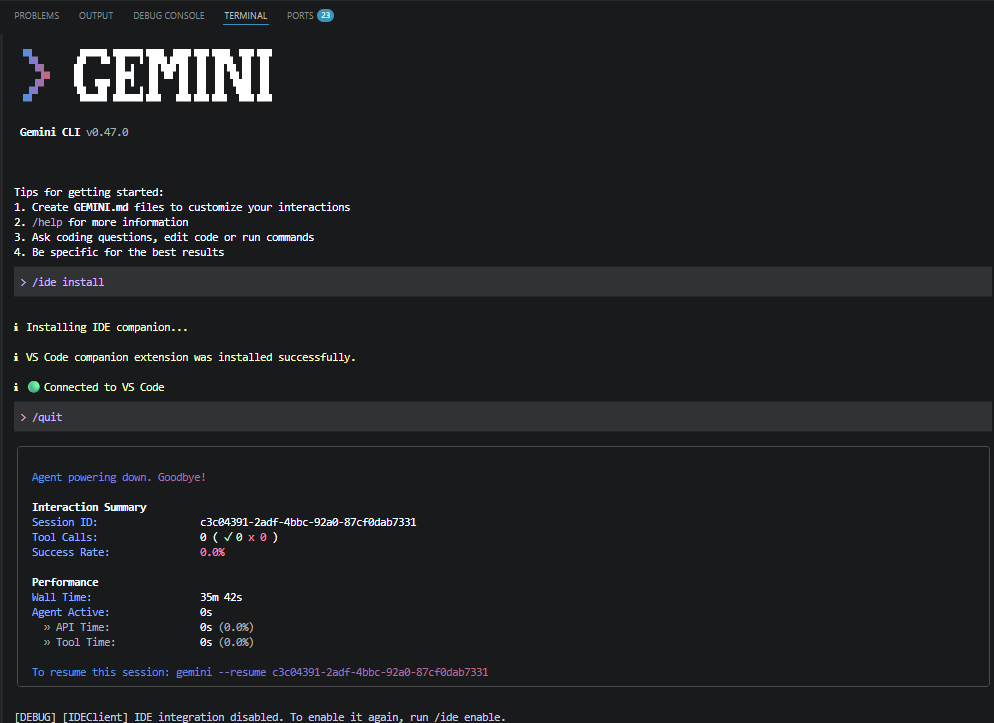Click the '/help for more information' tip
The image size is (994, 723).
pyautogui.click(x=101, y=222)
